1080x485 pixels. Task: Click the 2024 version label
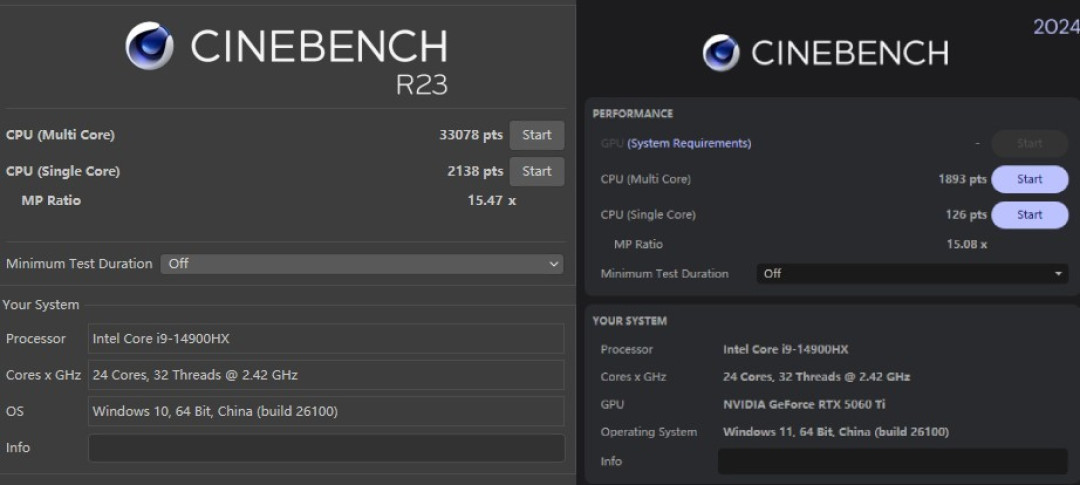1057,27
